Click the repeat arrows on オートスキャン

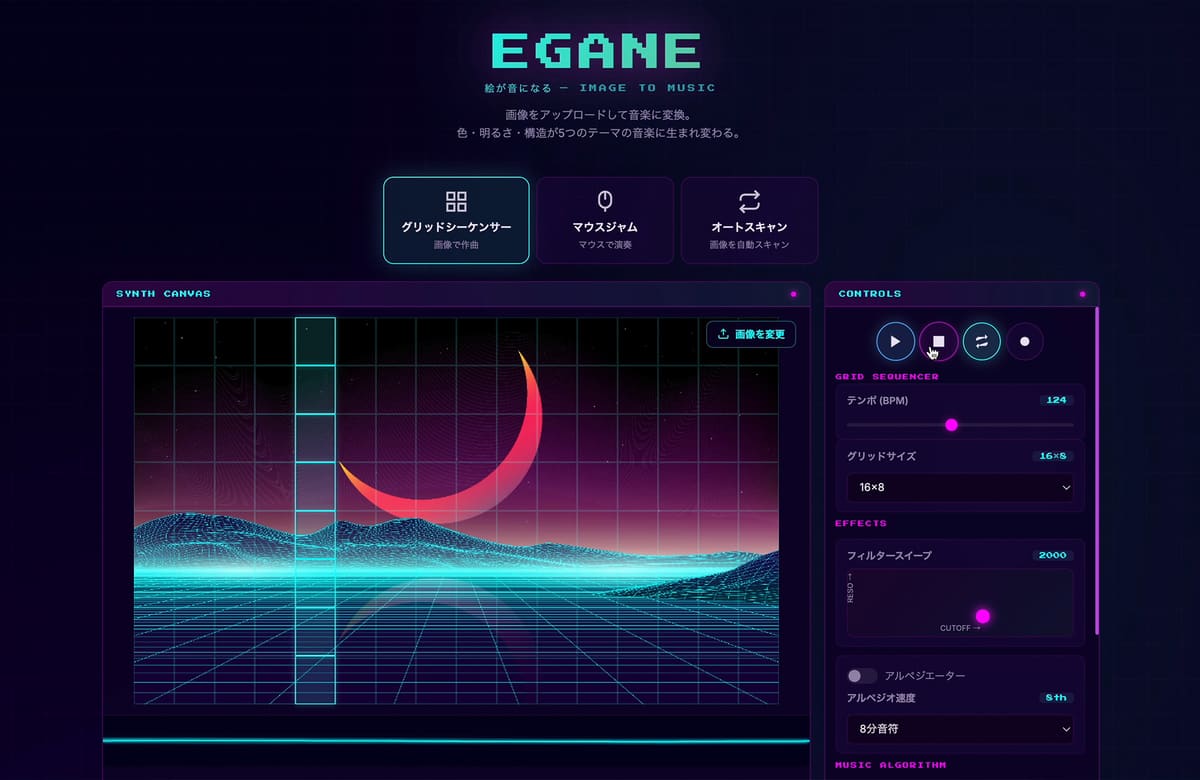point(749,201)
